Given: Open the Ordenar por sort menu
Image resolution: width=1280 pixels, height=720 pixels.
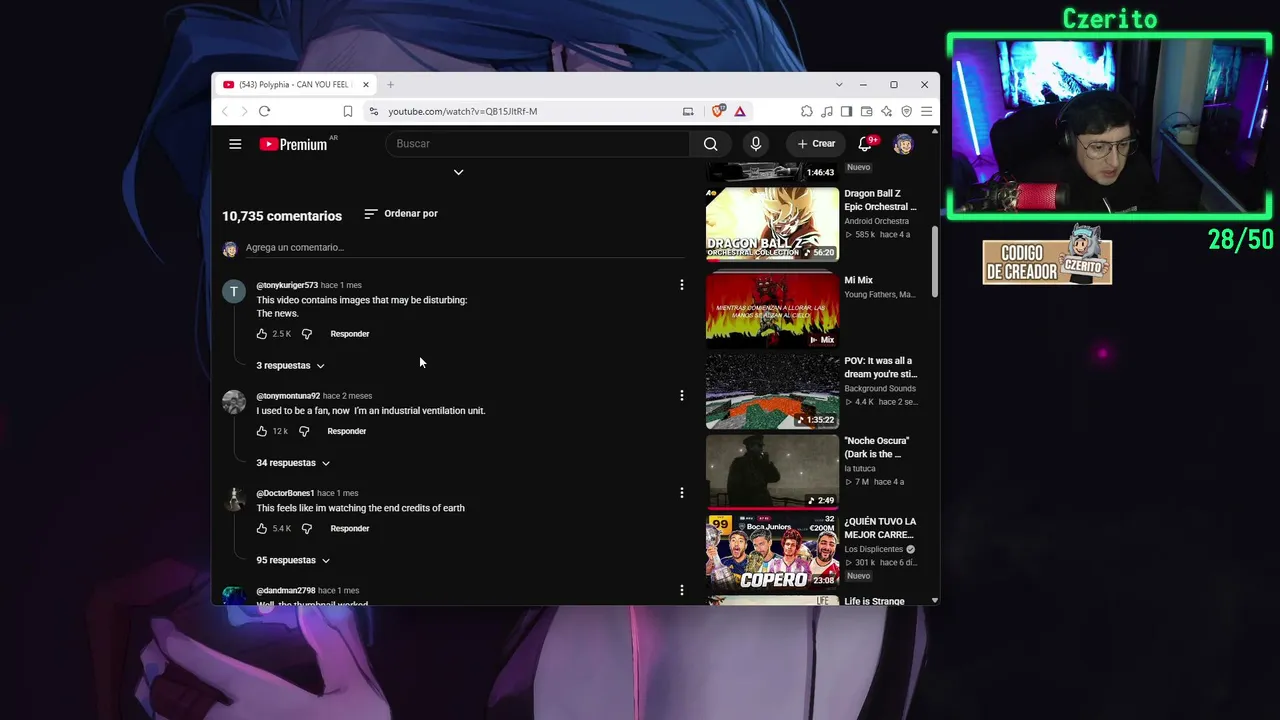Looking at the screenshot, I should pyautogui.click(x=400, y=214).
